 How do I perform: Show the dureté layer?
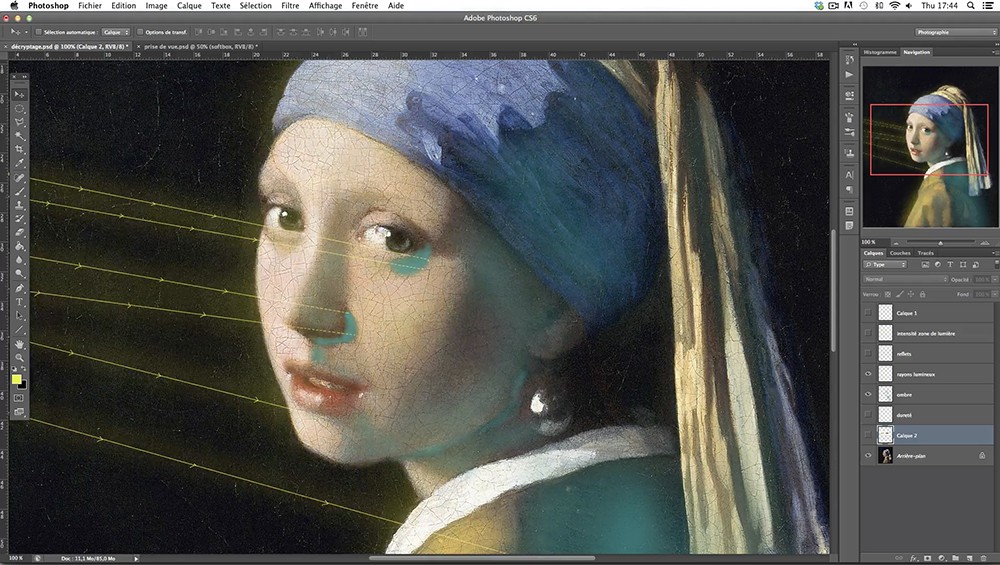pos(867,415)
